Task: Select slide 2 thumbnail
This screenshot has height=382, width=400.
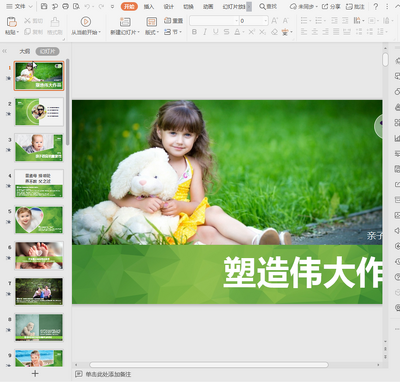Action: click(39, 112)
